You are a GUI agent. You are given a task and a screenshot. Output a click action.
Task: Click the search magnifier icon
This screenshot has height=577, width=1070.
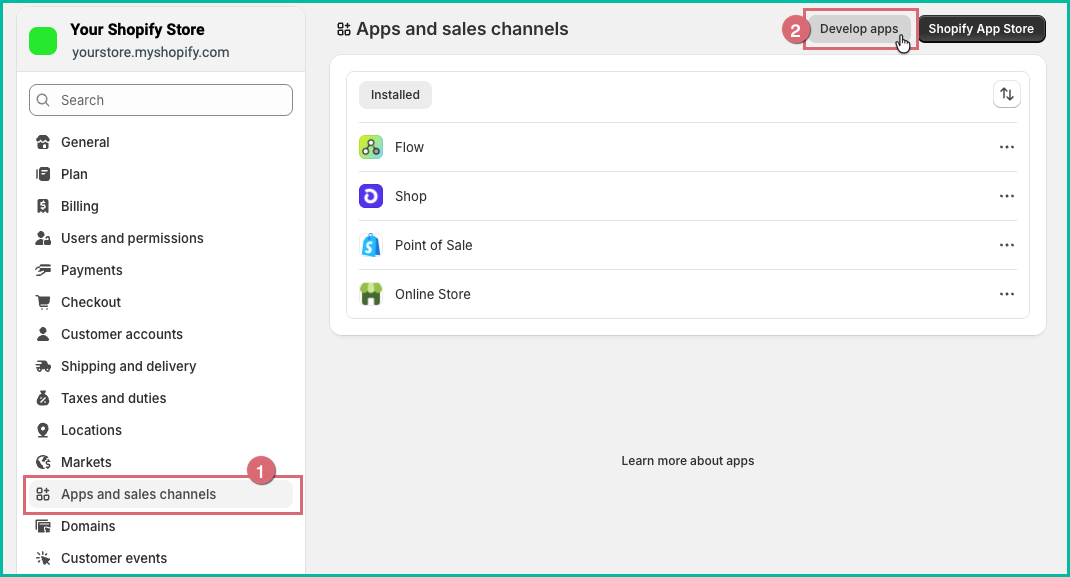click(43, 100)
